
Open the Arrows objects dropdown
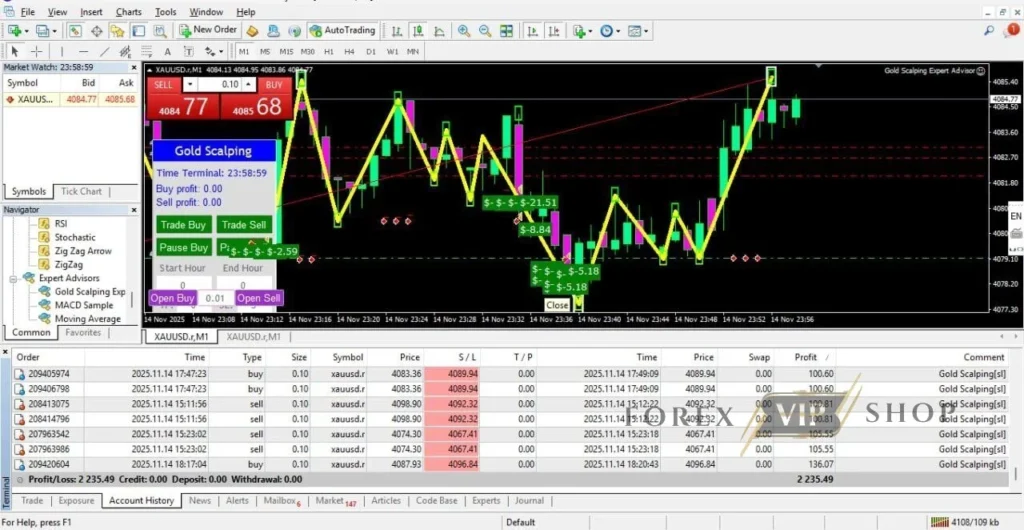click(x=214, y=52)
